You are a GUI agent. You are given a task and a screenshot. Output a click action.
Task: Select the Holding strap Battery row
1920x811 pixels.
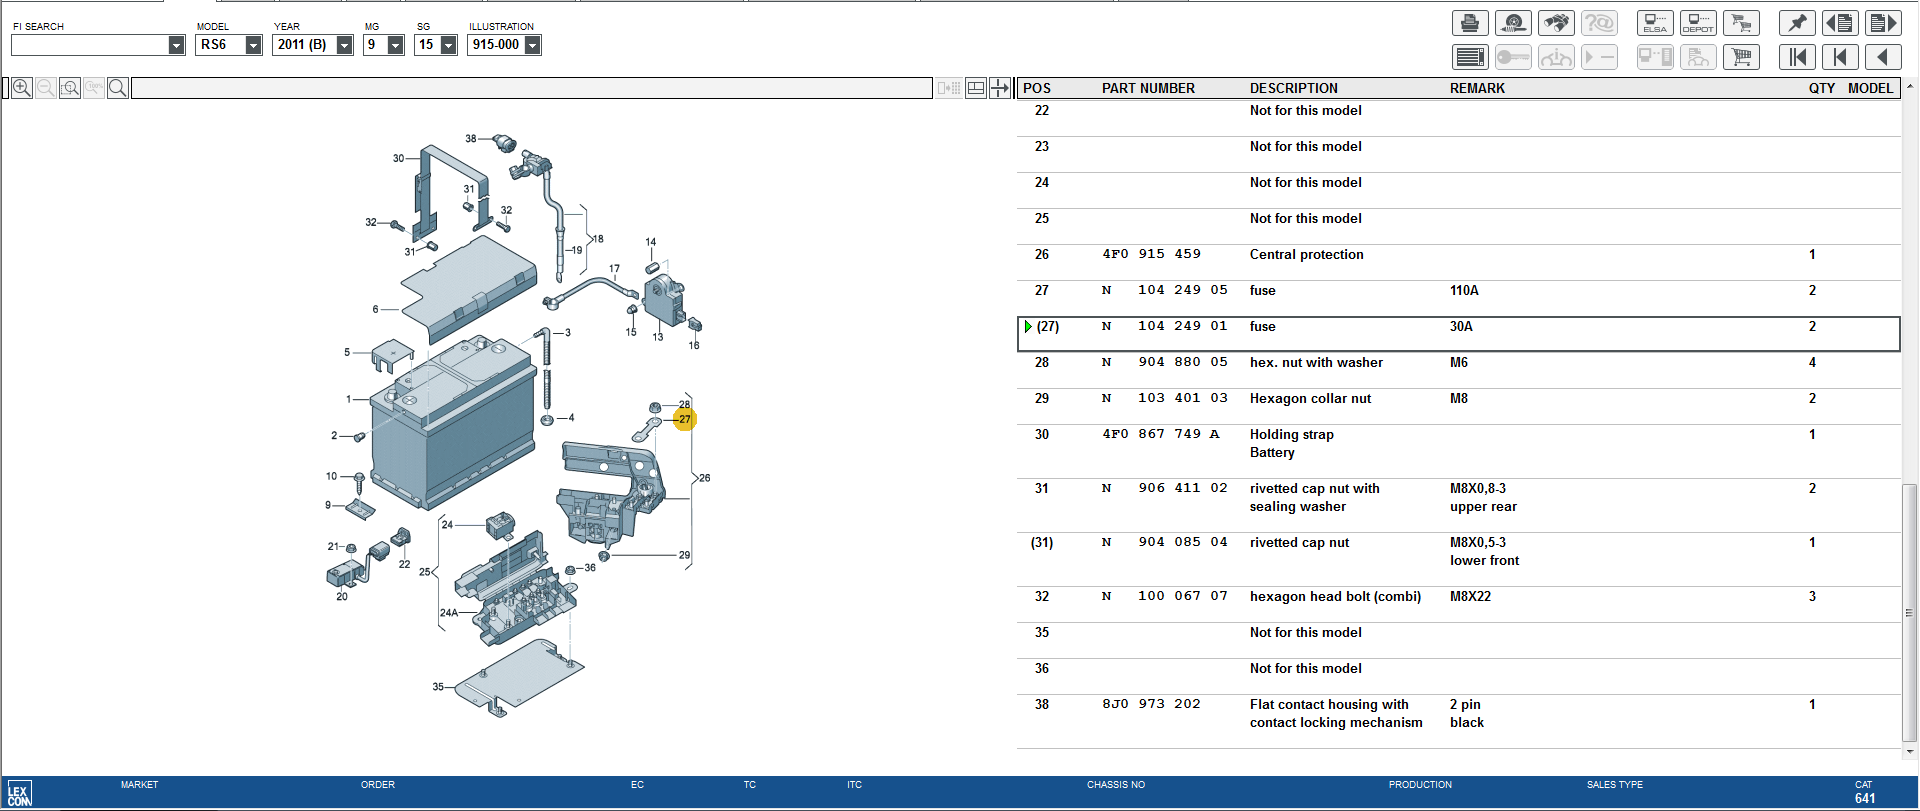click(1290, 443)
